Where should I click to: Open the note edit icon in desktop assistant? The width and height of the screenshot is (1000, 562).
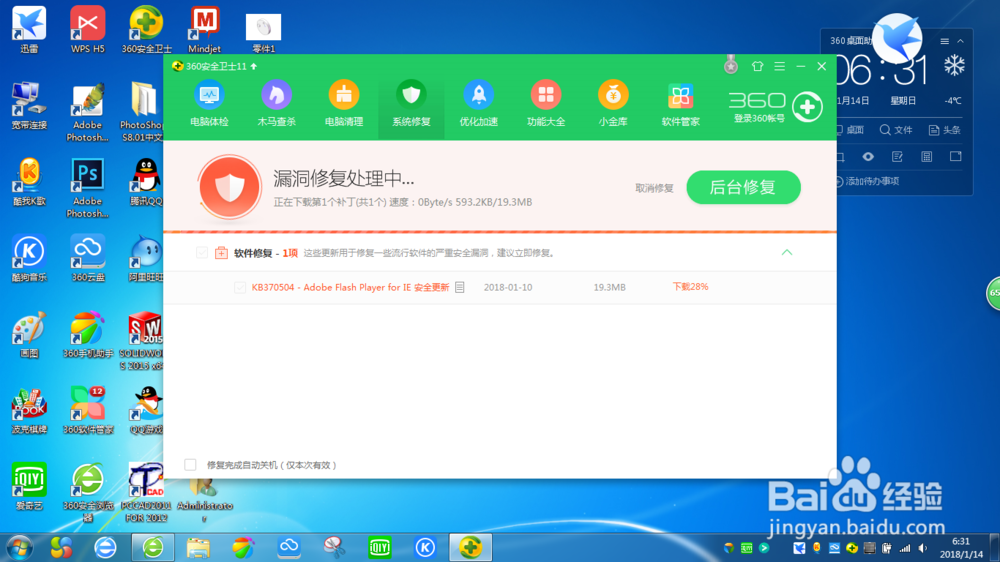point(897,157)
